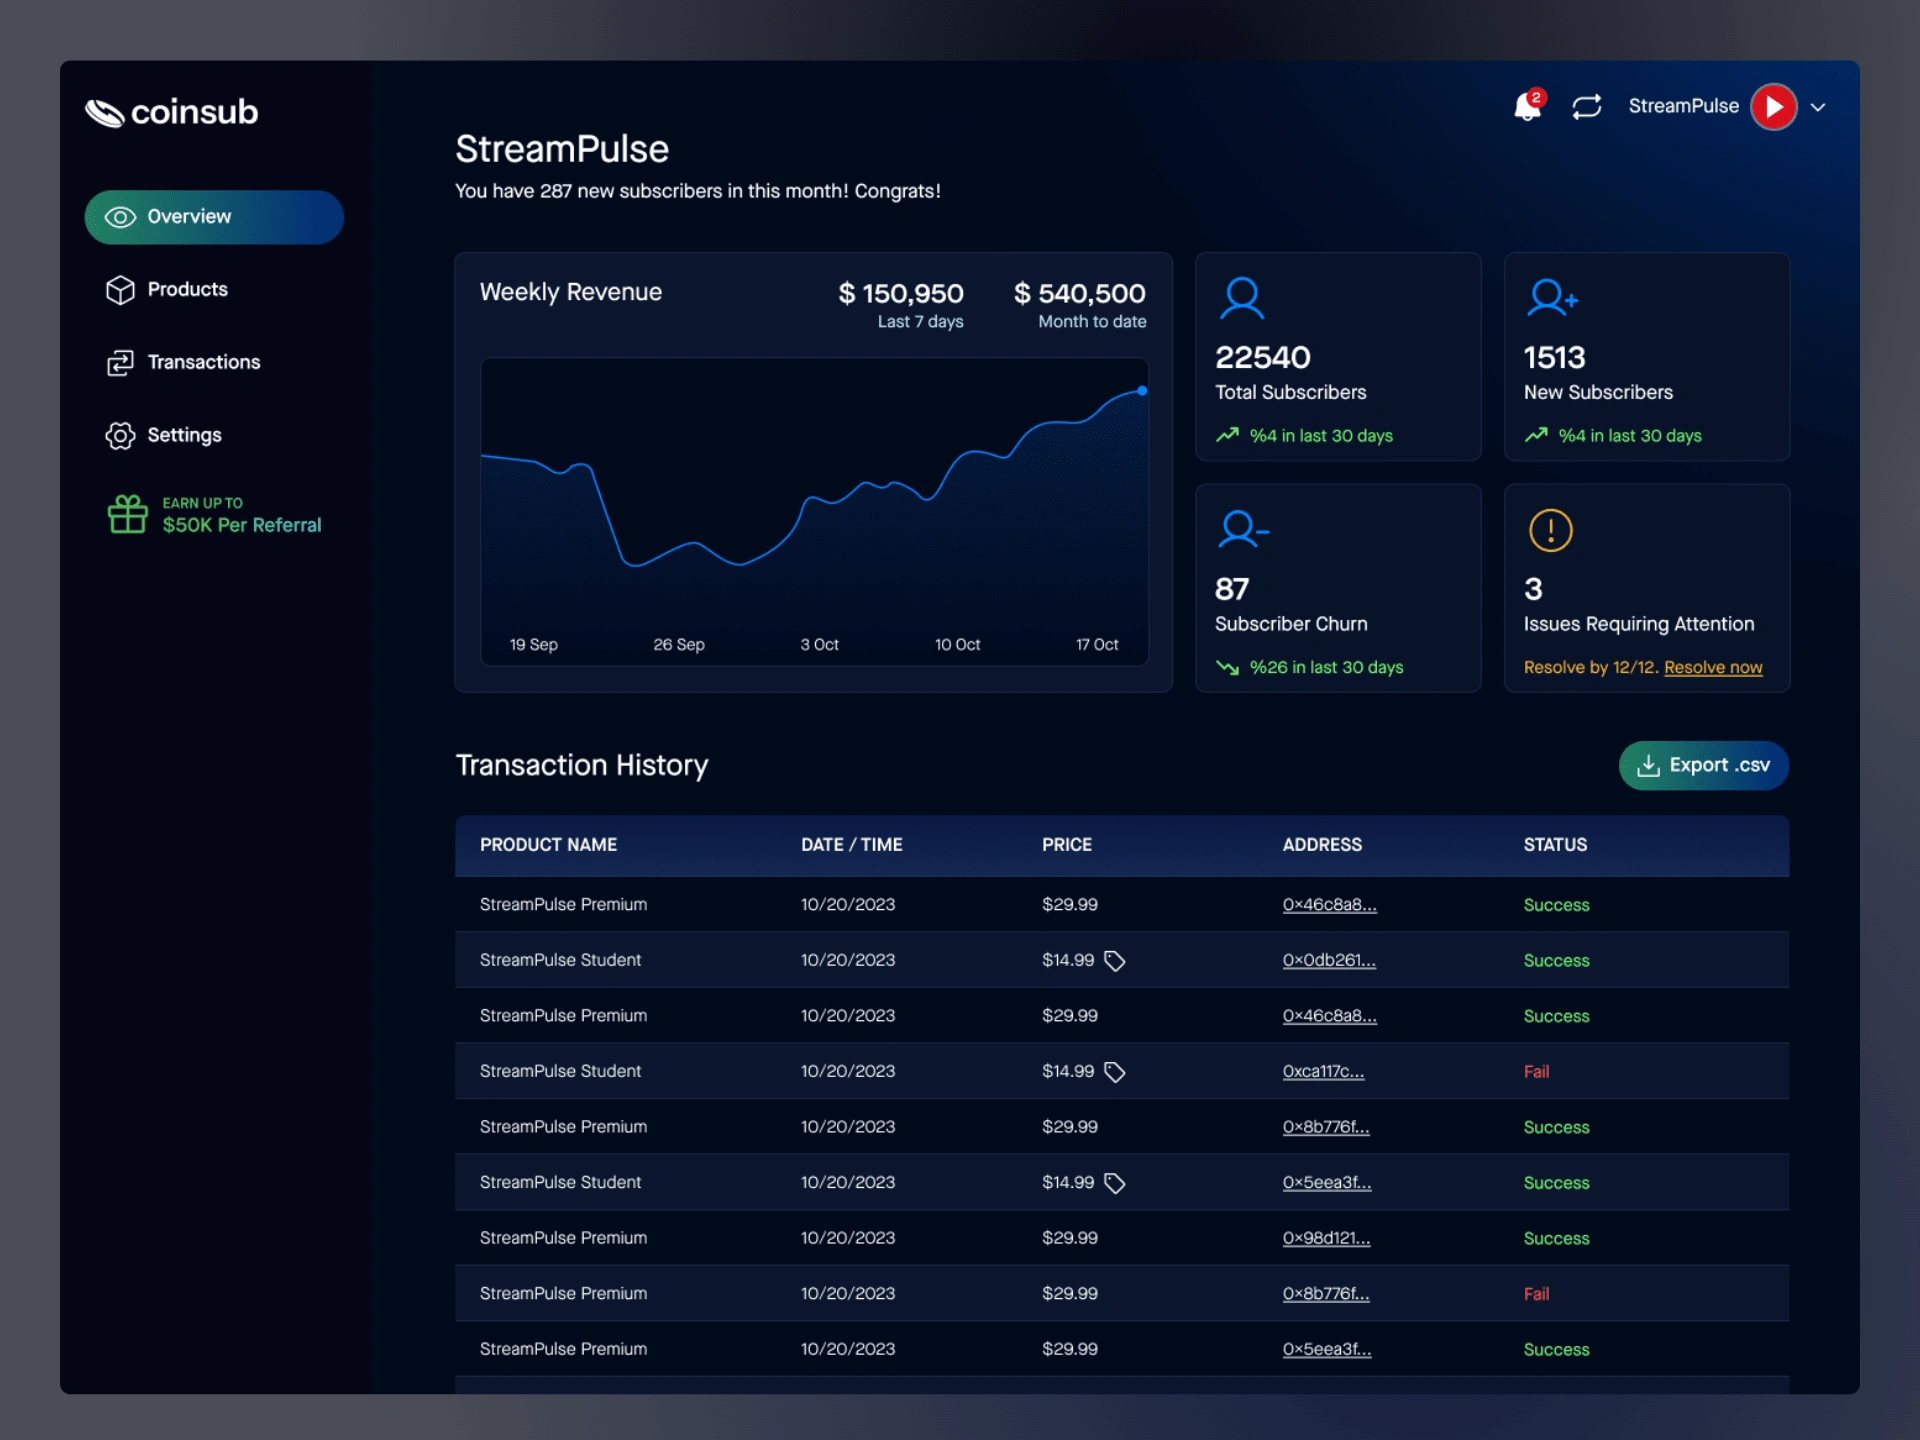Click the 87 Subscriber Churn count
This screenshot has height=1440, width=1920.
click(1232, 589)
